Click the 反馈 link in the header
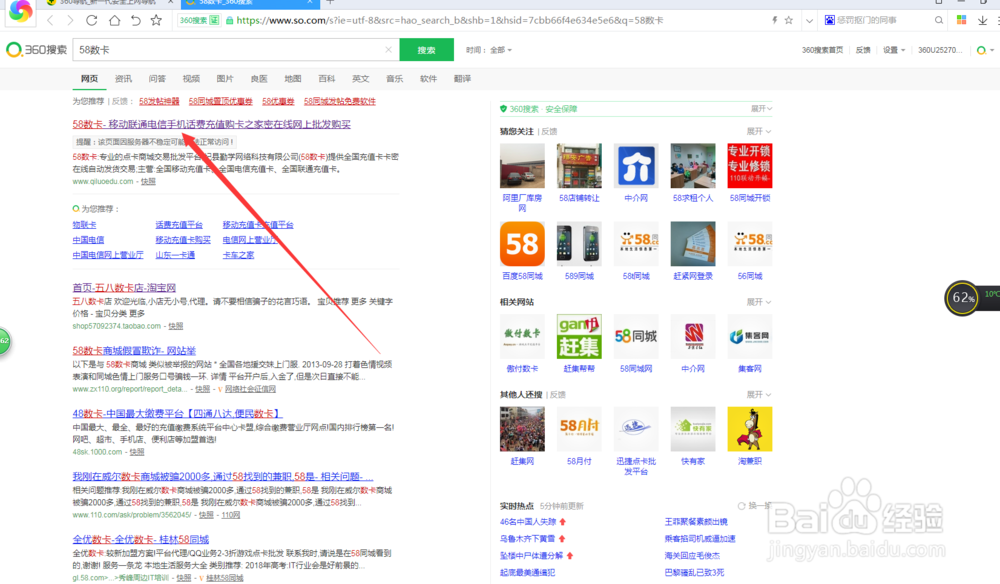Viewport: 1000px width, 584px height. (863, 50)
